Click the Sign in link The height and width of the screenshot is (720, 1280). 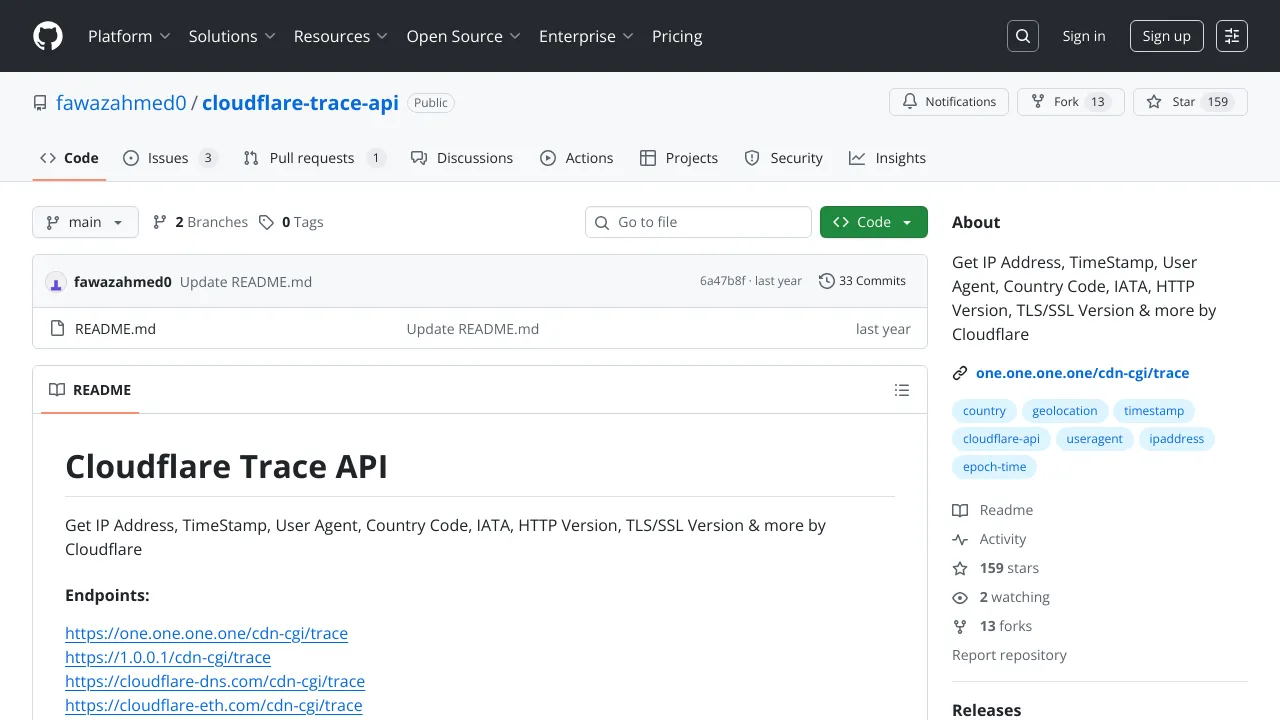tap(1084, 36)
